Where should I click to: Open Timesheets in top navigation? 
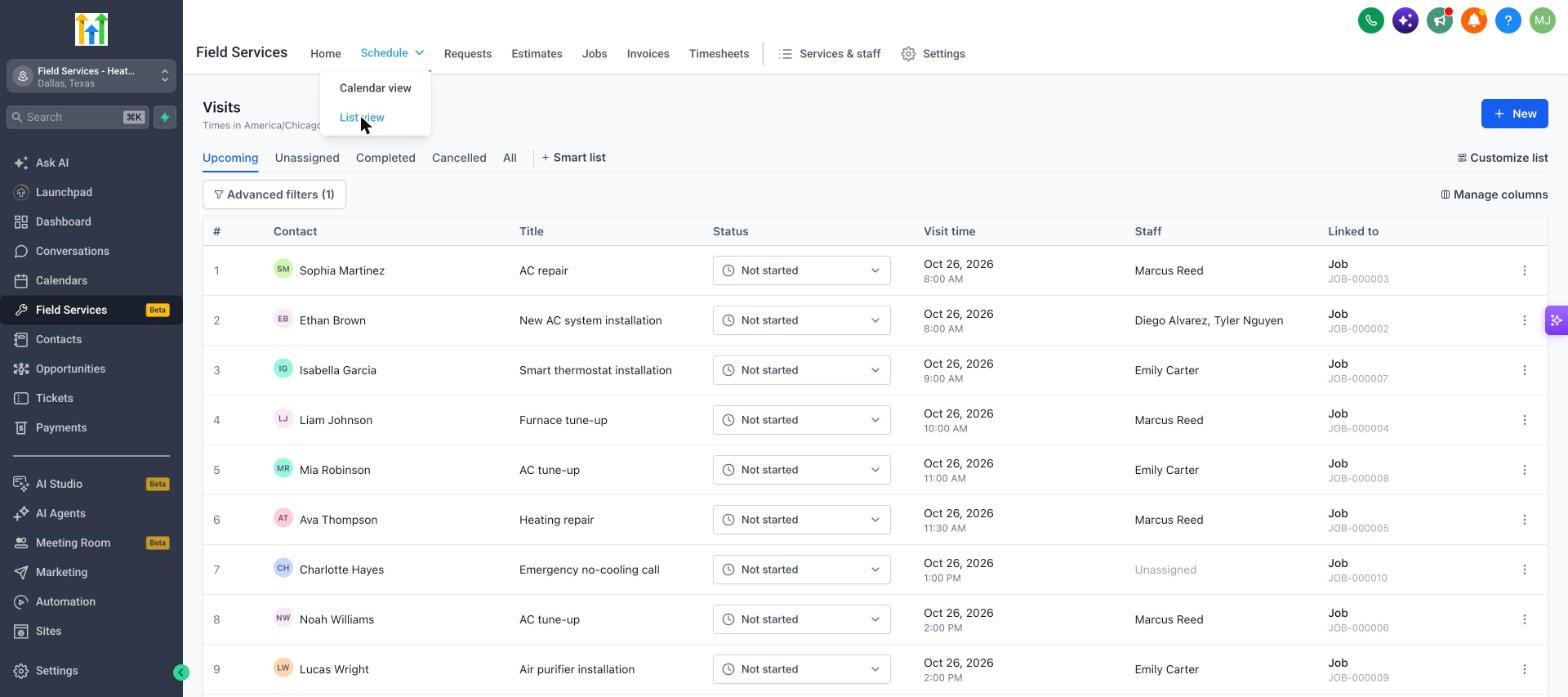[718, 54]
